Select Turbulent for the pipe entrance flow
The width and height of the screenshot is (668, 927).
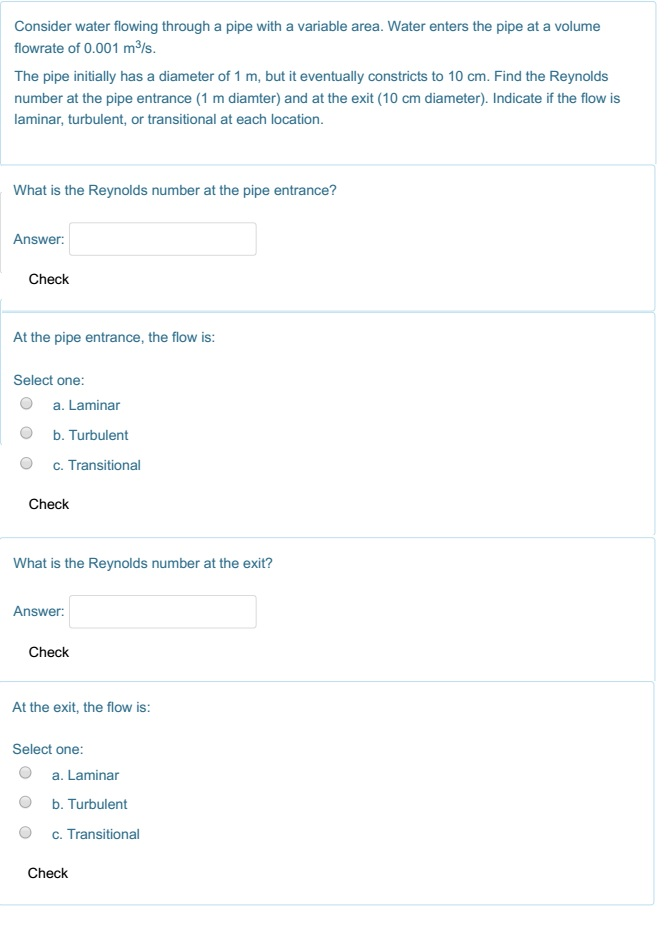click(28, 435)
